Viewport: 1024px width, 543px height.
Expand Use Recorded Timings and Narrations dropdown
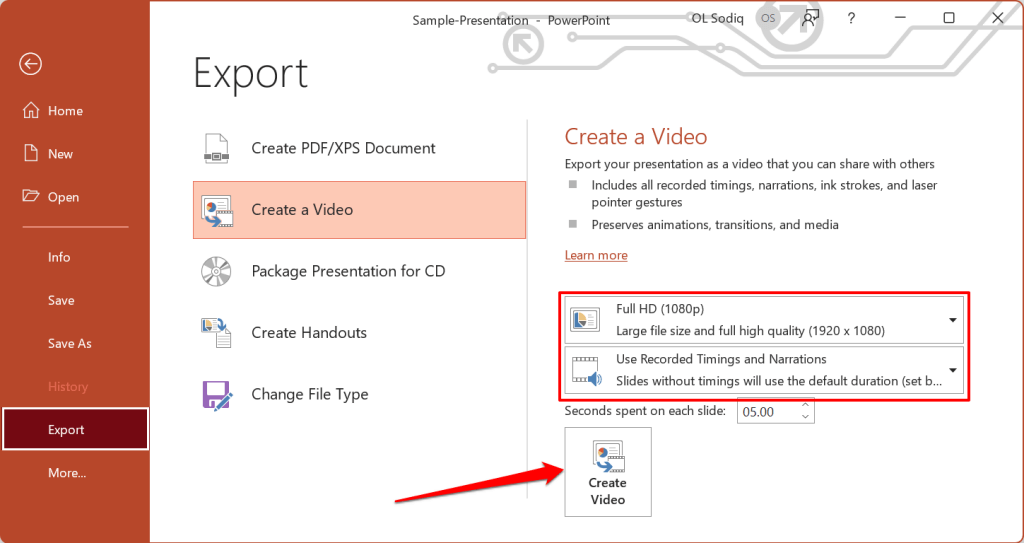point(764,370)
